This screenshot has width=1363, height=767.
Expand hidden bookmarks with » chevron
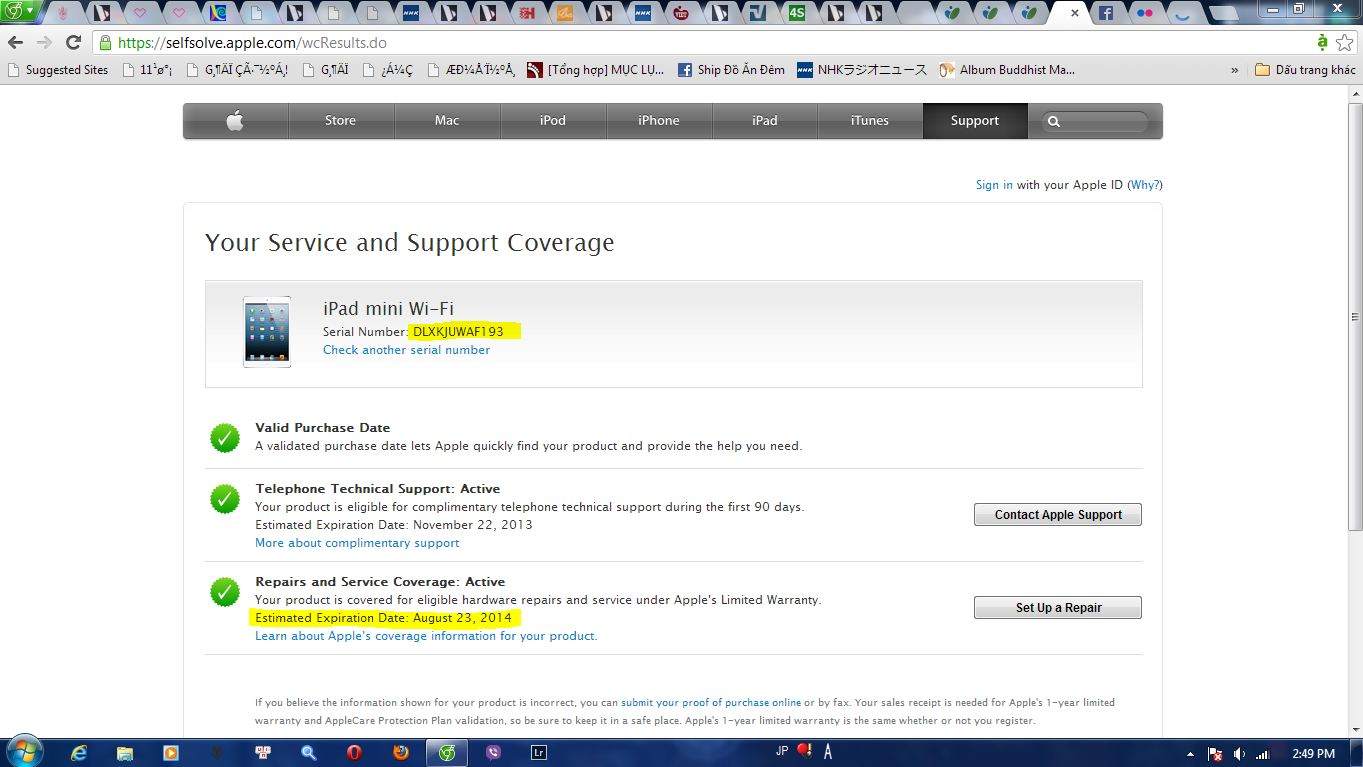(x=1234, y=70)
